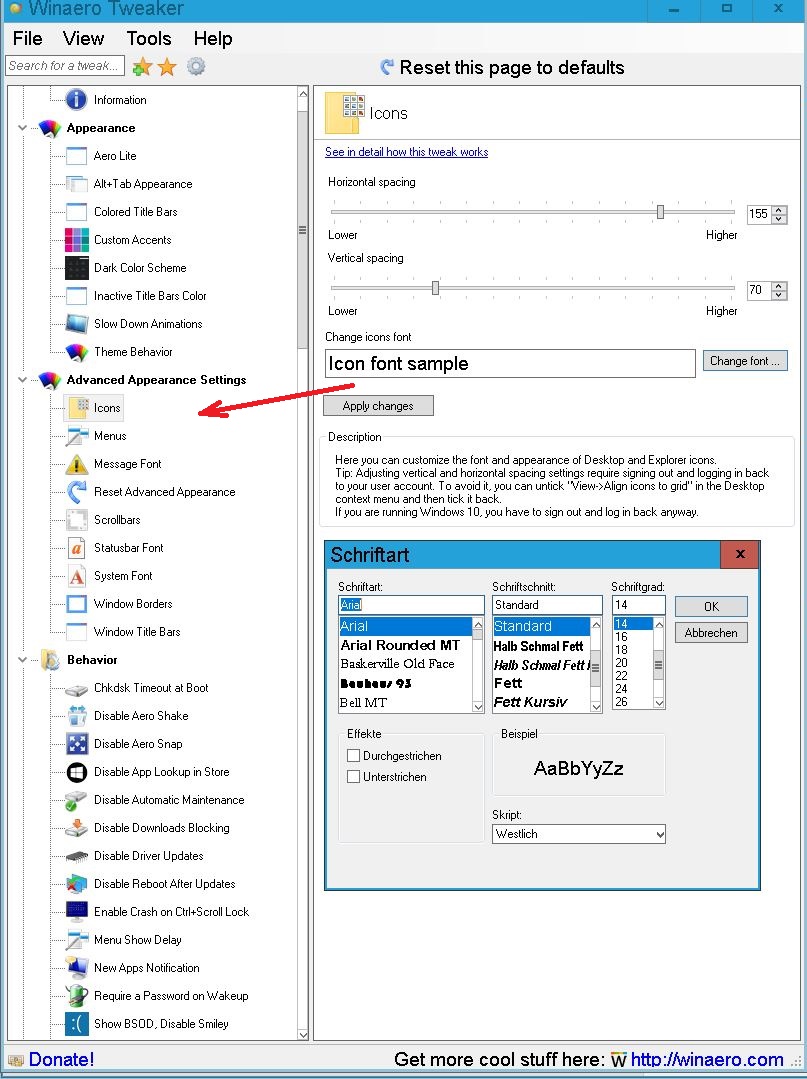The height and width of the screenshot is (1079, 807).
Task: Click the Chkdsk Timeout at Boot drive icon
Action: click(76, 688)
